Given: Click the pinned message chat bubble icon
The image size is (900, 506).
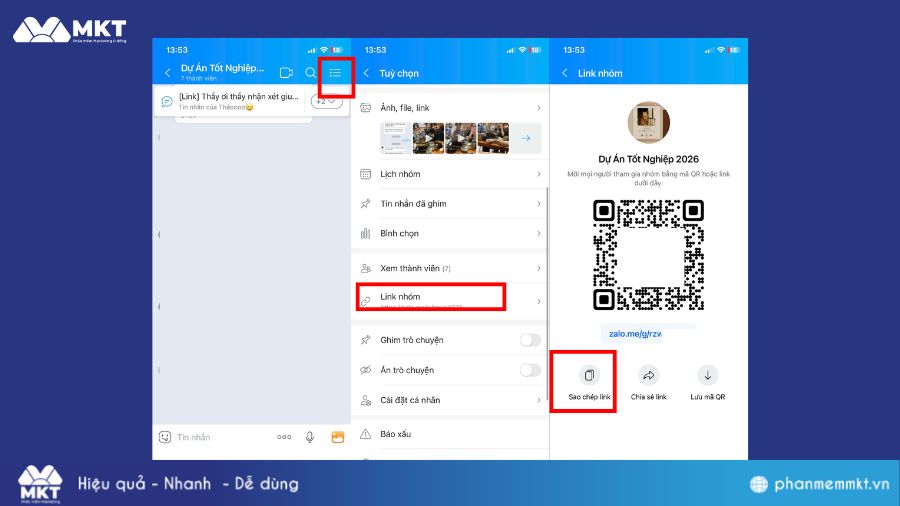Looking at the screenshot, I should 166,102.
